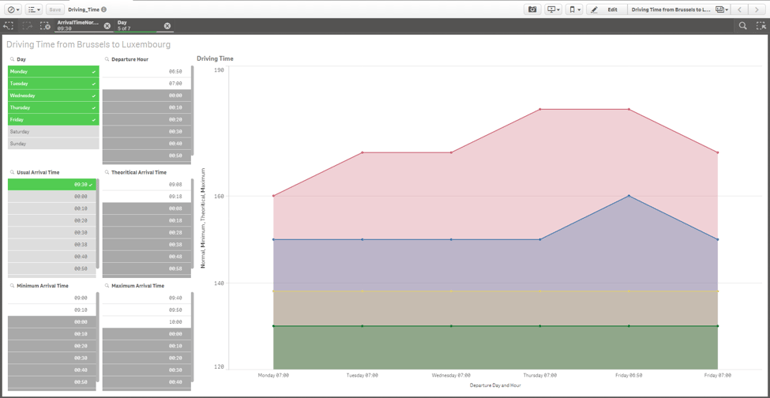Click the Driving Time chart title
The image size is (770, 398).
click(215, 59)
